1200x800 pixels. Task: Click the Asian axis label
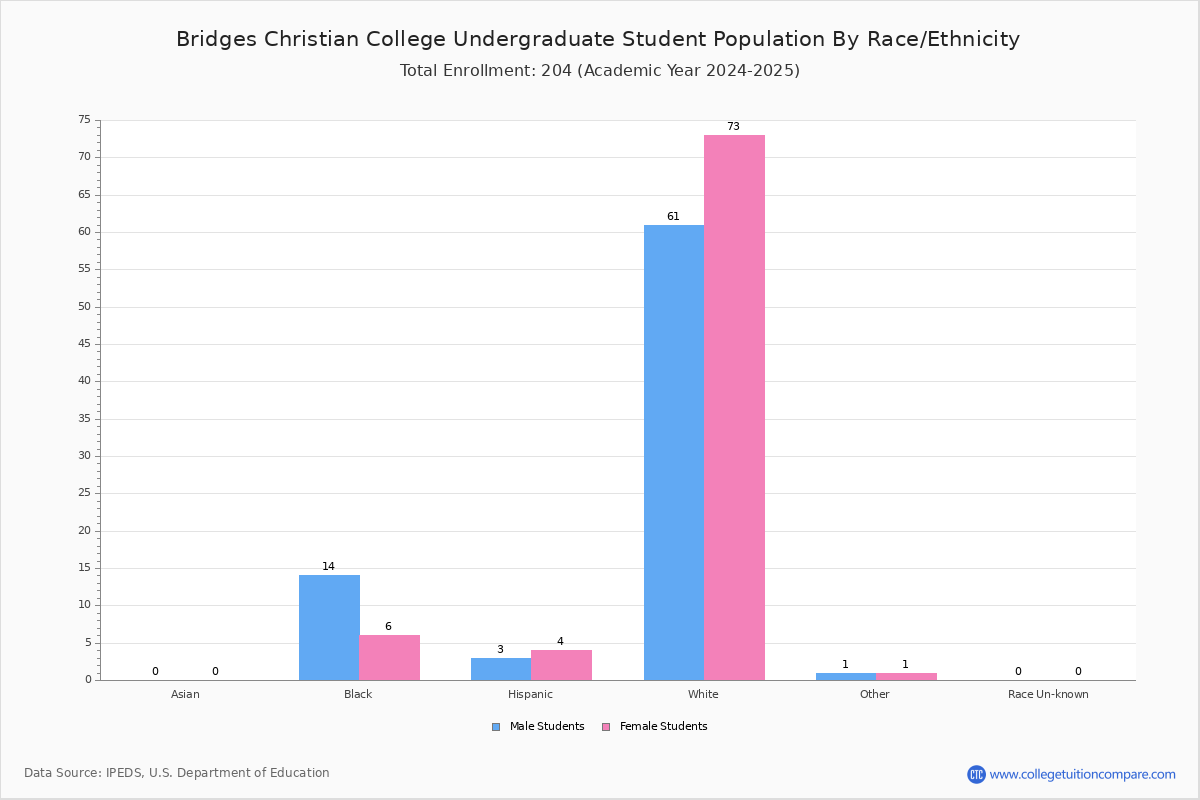point(185,694)
